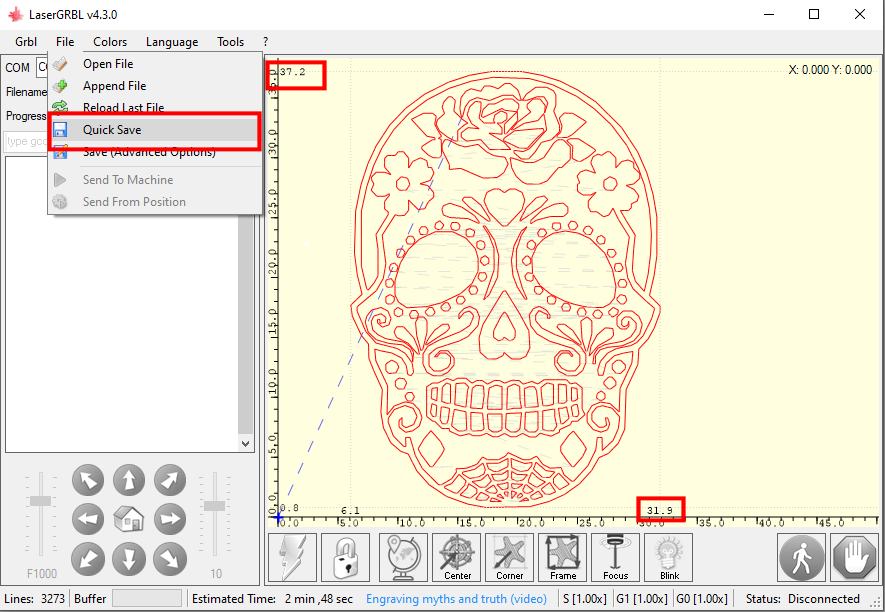Choose Save (Advanced Options)

click(155, 152)
